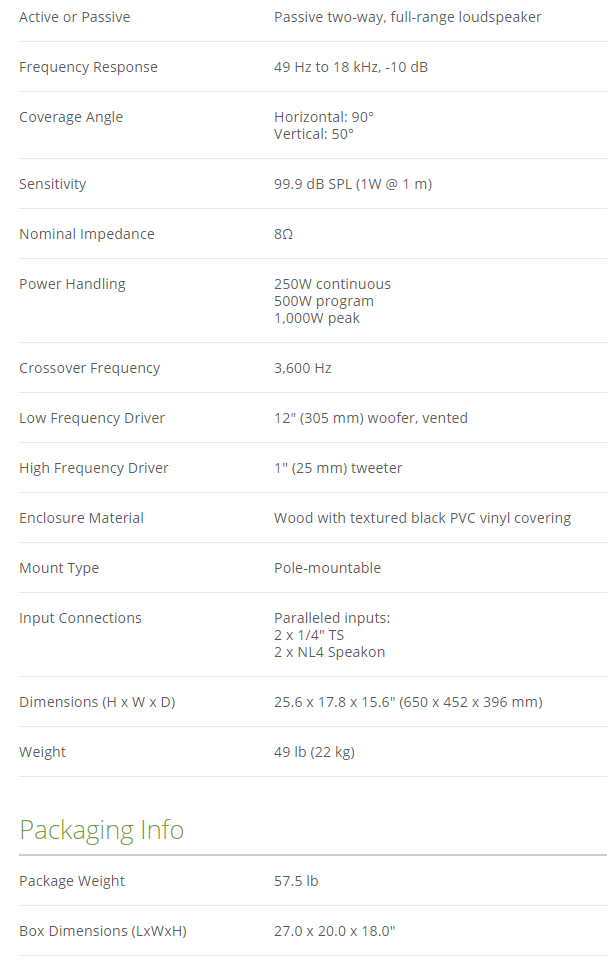Click the Package Weight 57.5 lb value

pos(296,881)
